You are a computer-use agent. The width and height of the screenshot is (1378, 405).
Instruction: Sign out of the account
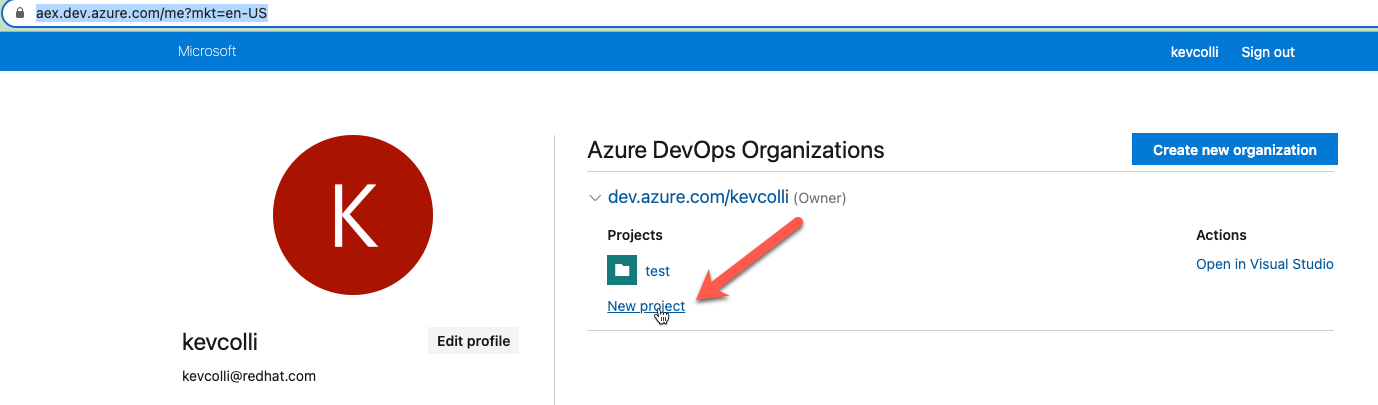[x=1267, y=52]
